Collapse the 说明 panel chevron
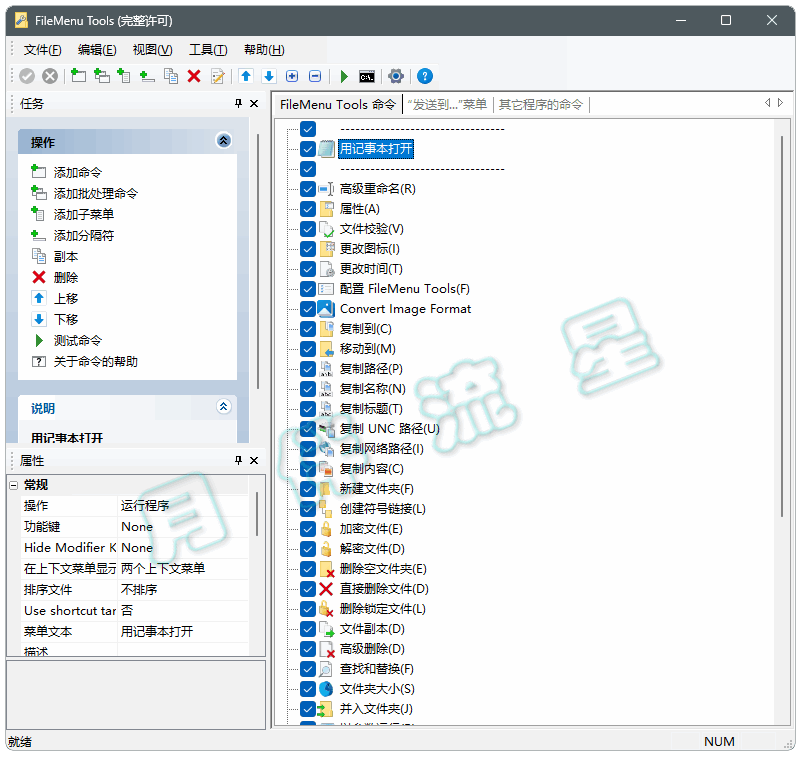 pos(223,407)
